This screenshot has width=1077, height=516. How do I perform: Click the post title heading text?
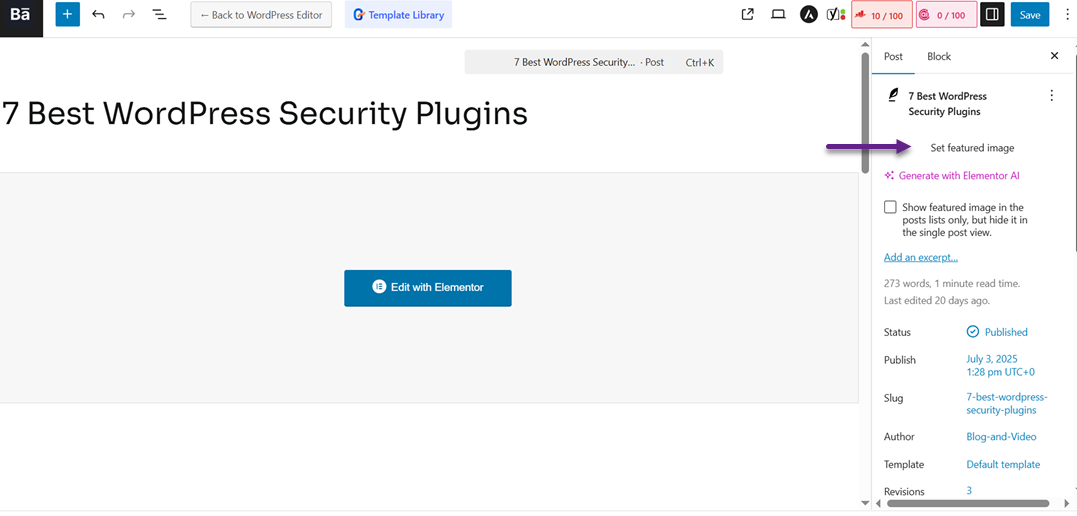(x=264, y=114)
